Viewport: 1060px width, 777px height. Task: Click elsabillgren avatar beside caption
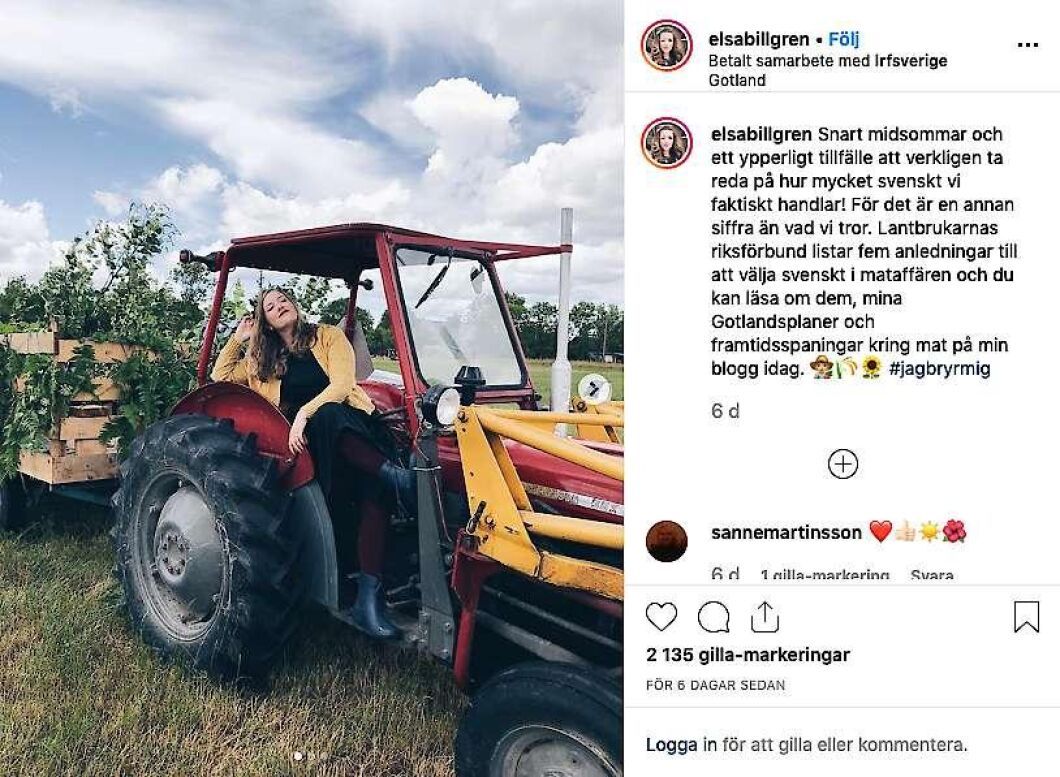click(x=667, y=143)
